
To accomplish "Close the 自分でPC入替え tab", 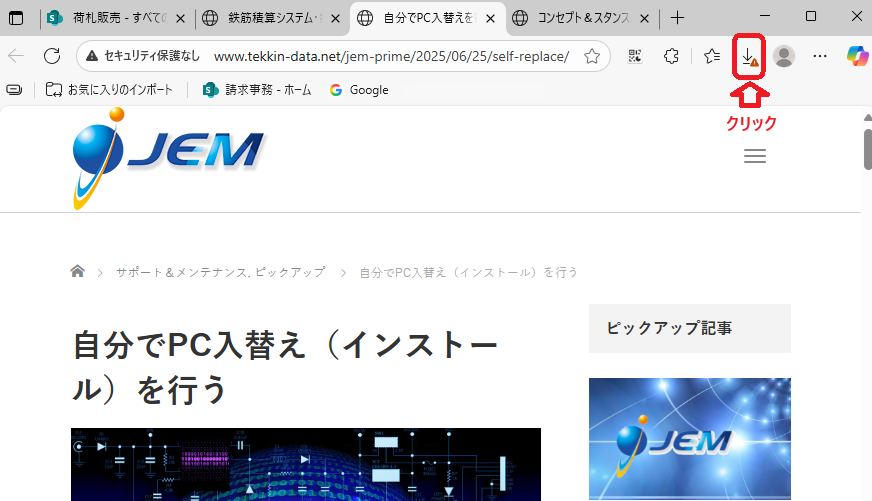I will pos(490,18).
